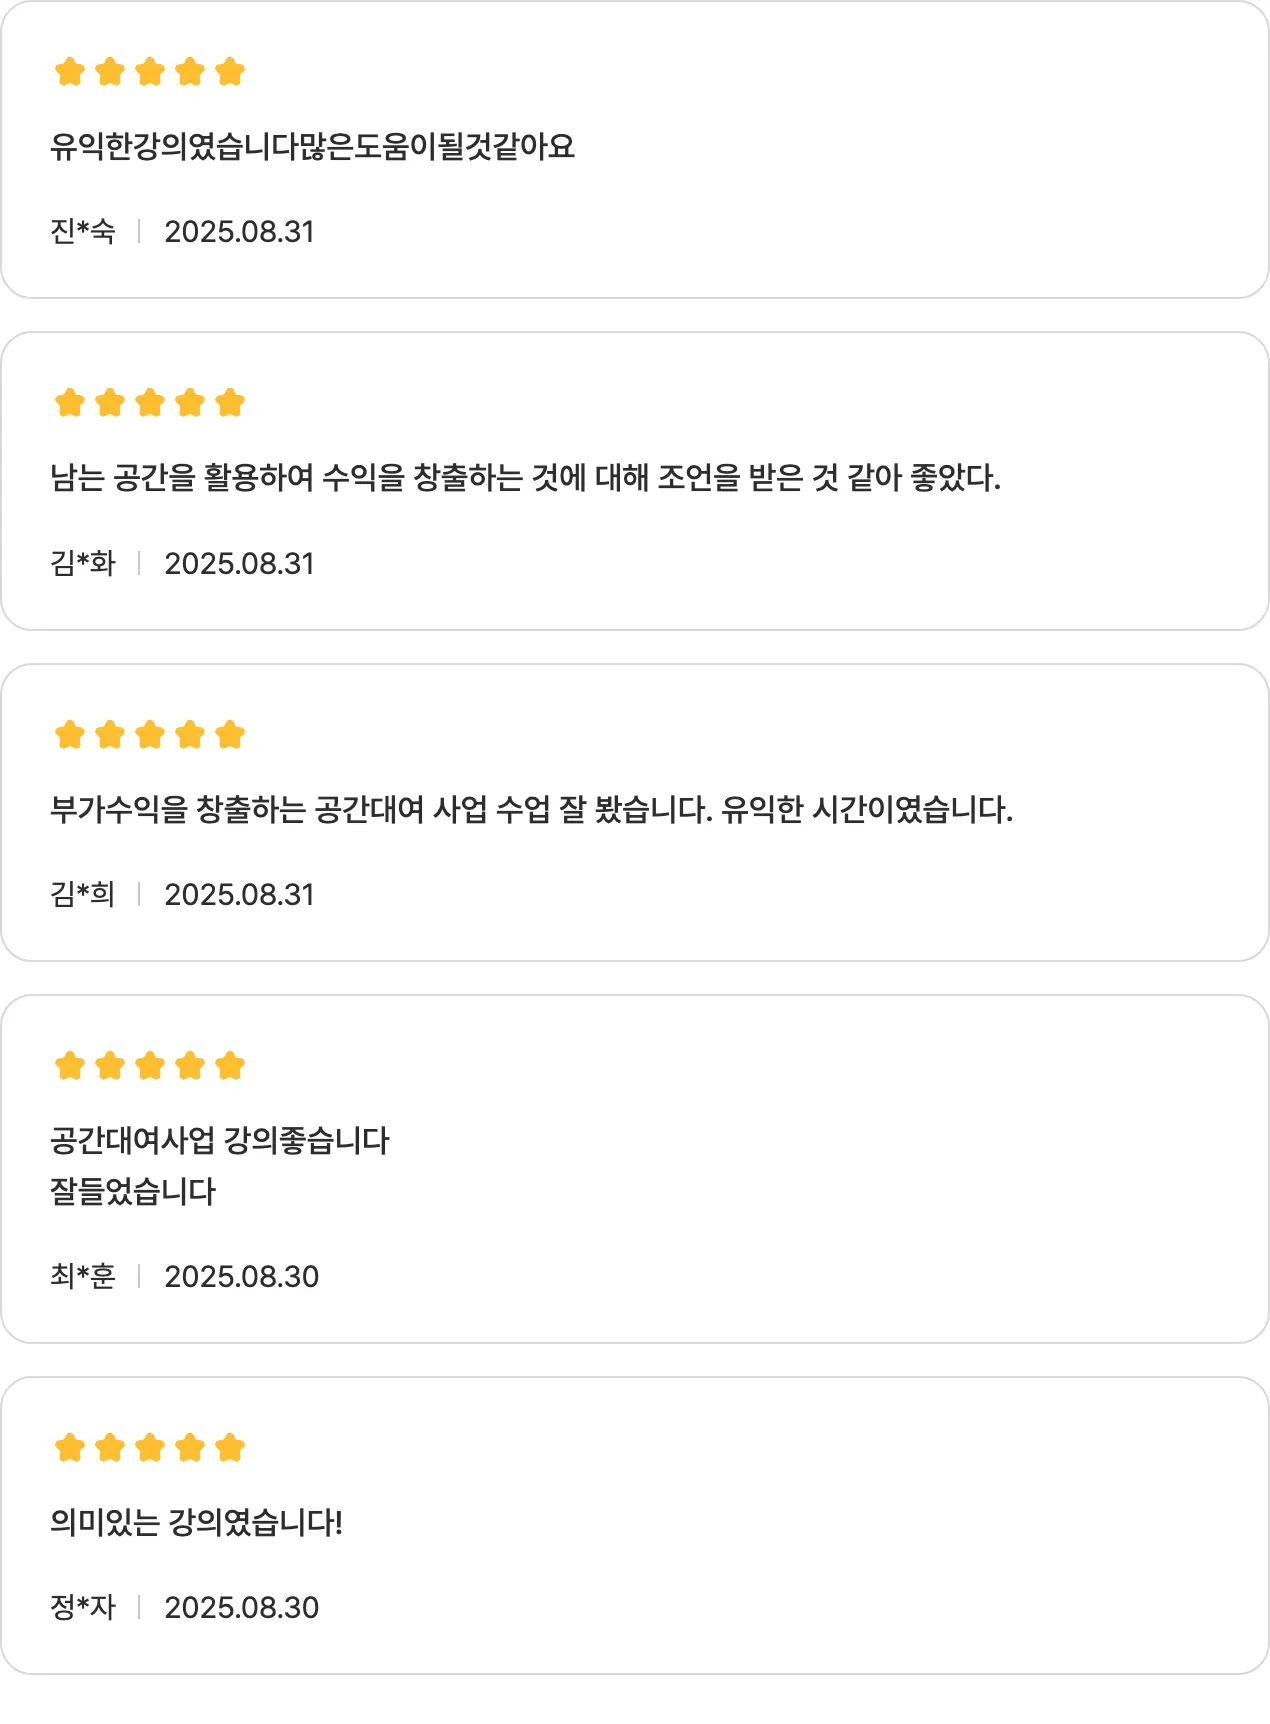Click the date beside reviewer 김*희
Viewport: 1270px width, 1724px height.
coord(239,895)
